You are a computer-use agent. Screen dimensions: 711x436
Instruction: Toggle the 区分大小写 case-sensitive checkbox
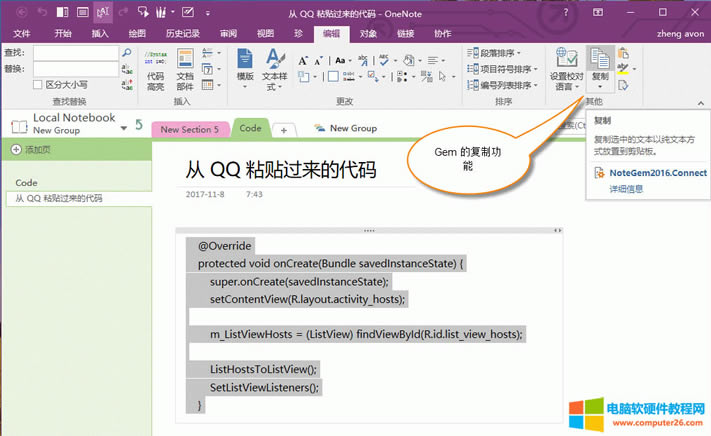39,84
